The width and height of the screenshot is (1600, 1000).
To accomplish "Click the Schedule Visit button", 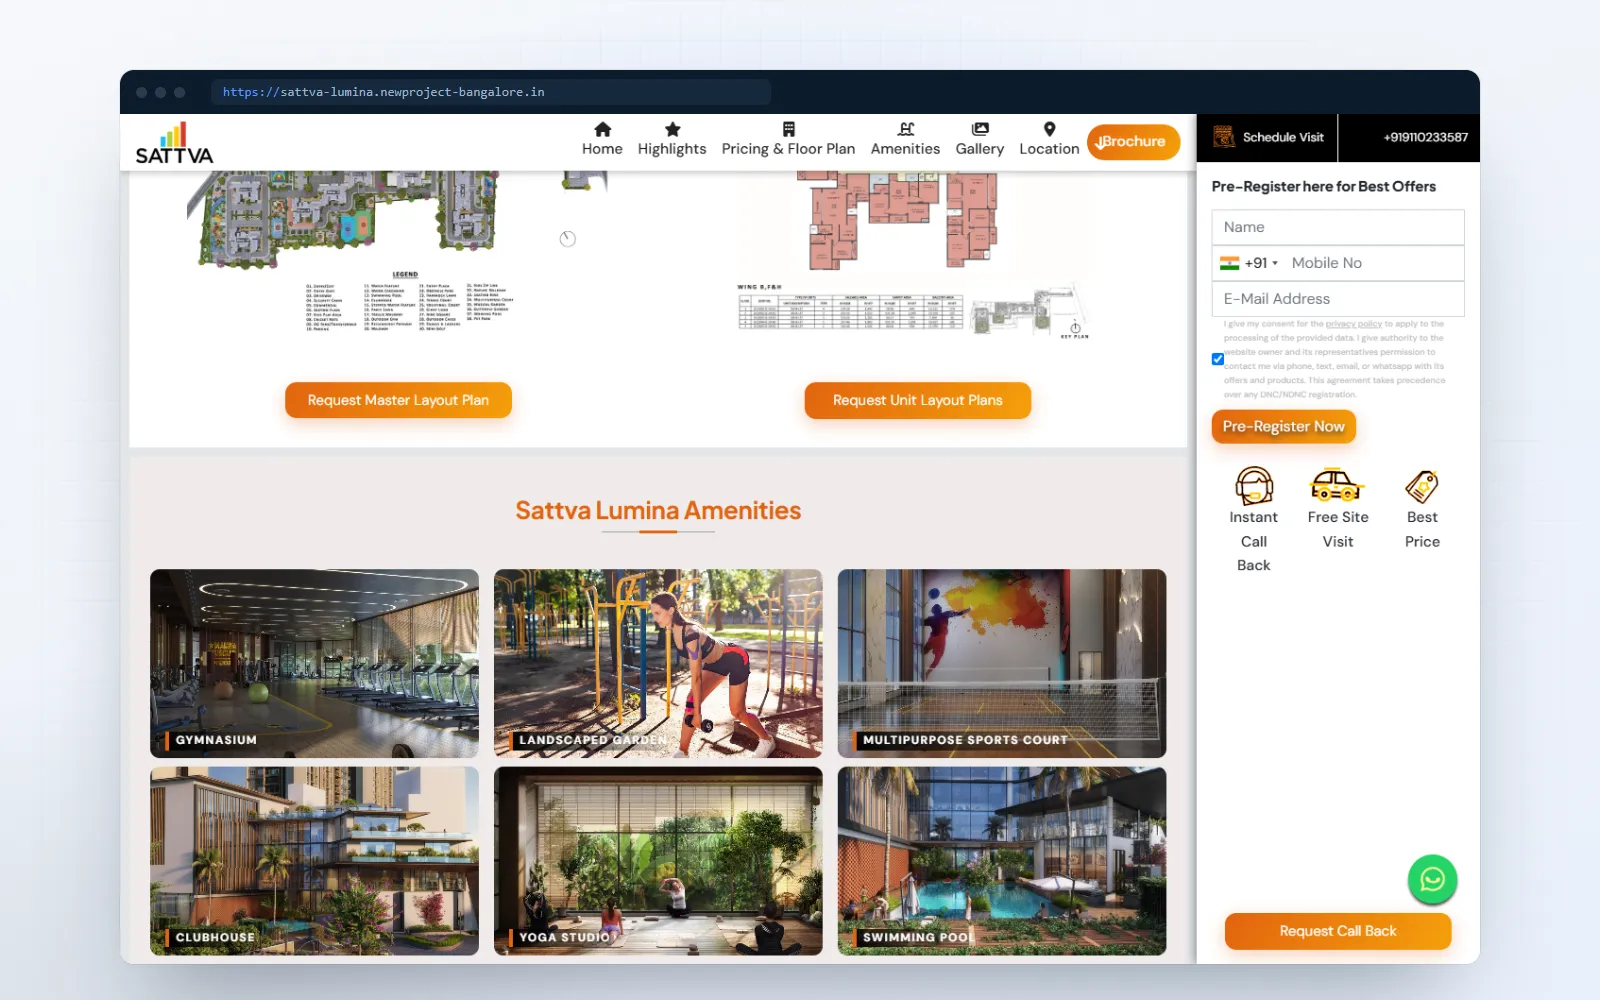I will (x=1267, y=137).
